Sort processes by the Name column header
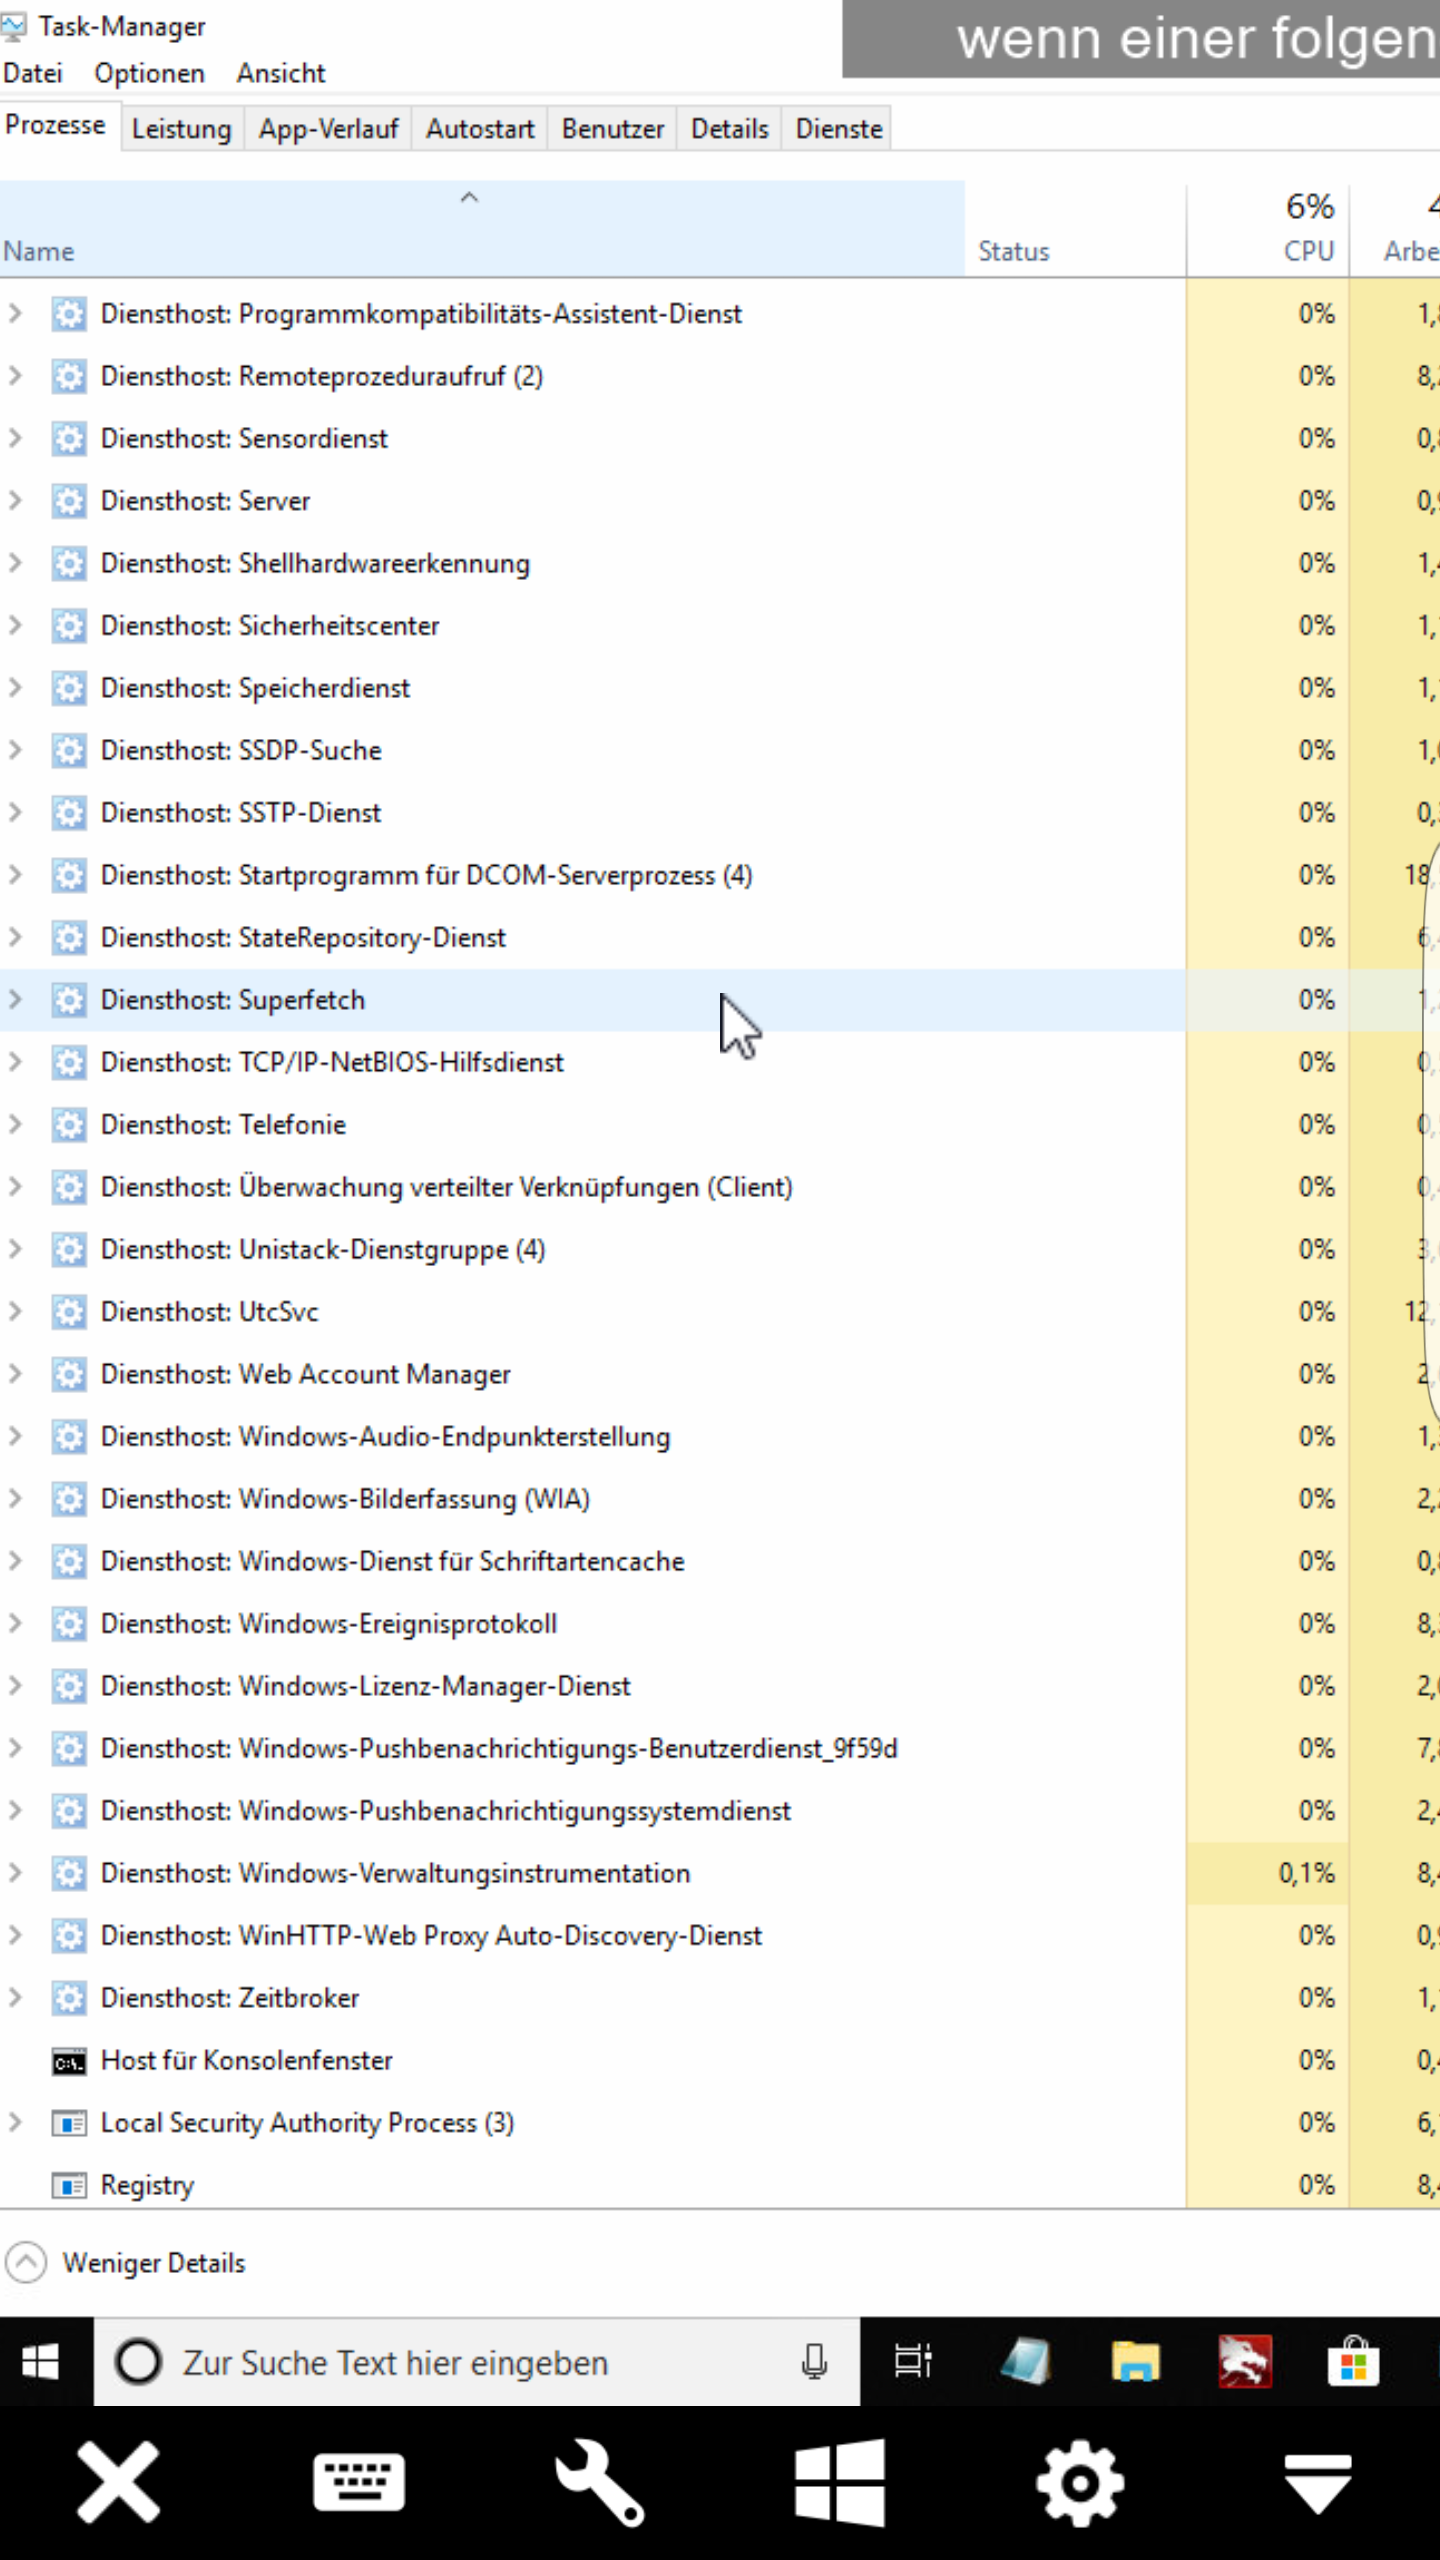 (x=482, y=229)
